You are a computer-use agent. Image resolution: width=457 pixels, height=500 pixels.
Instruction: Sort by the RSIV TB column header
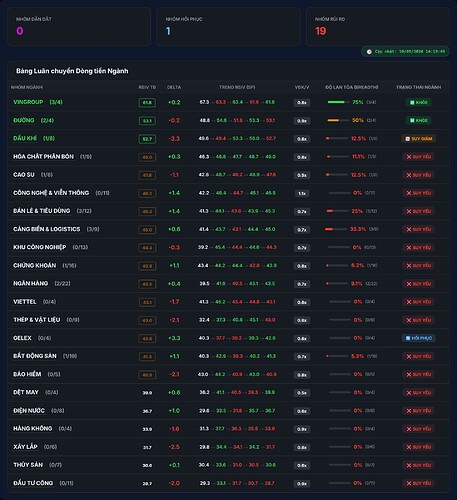(x=147, y=87)
